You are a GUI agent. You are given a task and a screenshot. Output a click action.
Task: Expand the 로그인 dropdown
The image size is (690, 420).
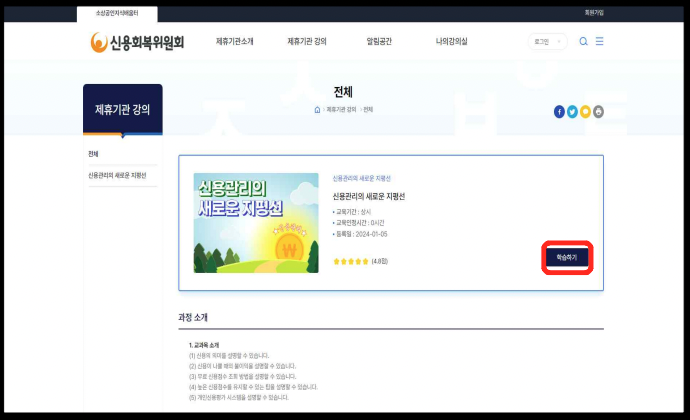point(547,42)
